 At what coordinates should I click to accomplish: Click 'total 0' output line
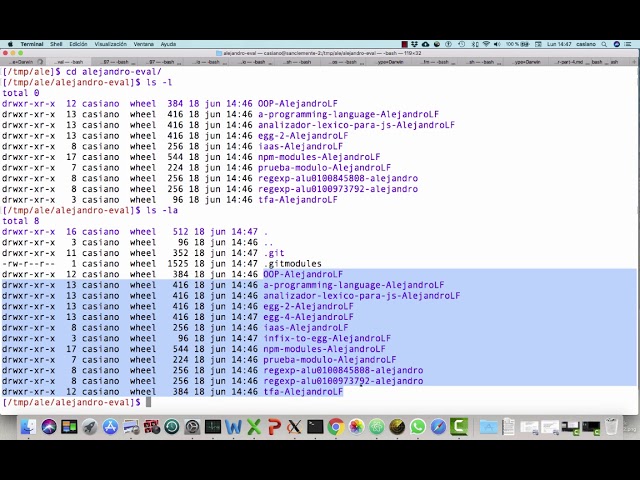(21, 93)
